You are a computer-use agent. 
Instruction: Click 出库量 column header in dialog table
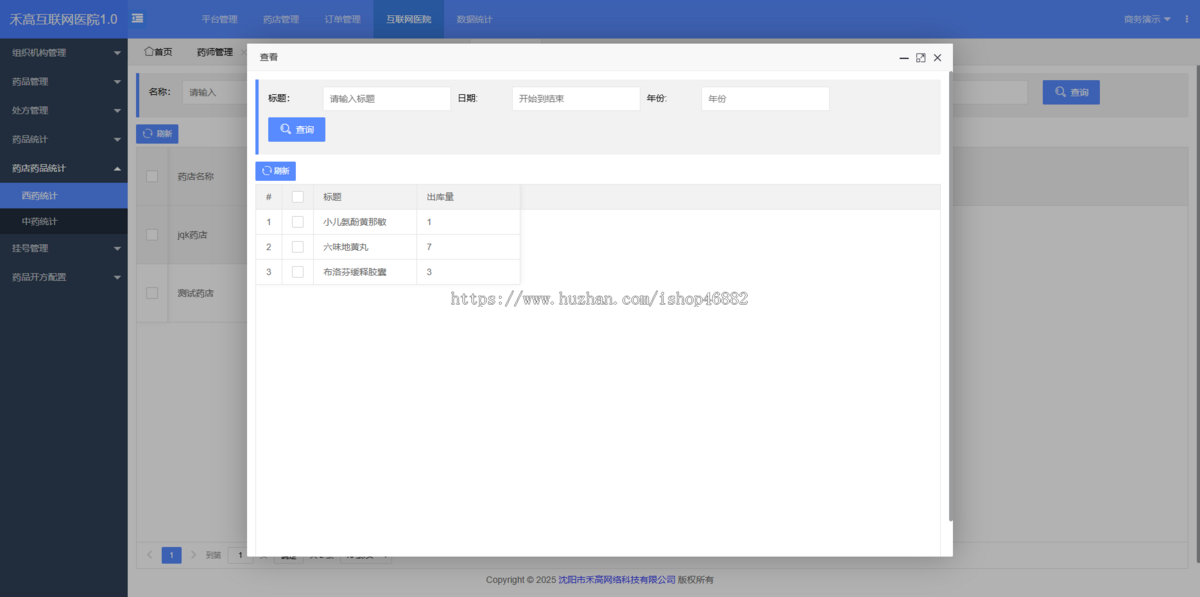coord(468,197)
